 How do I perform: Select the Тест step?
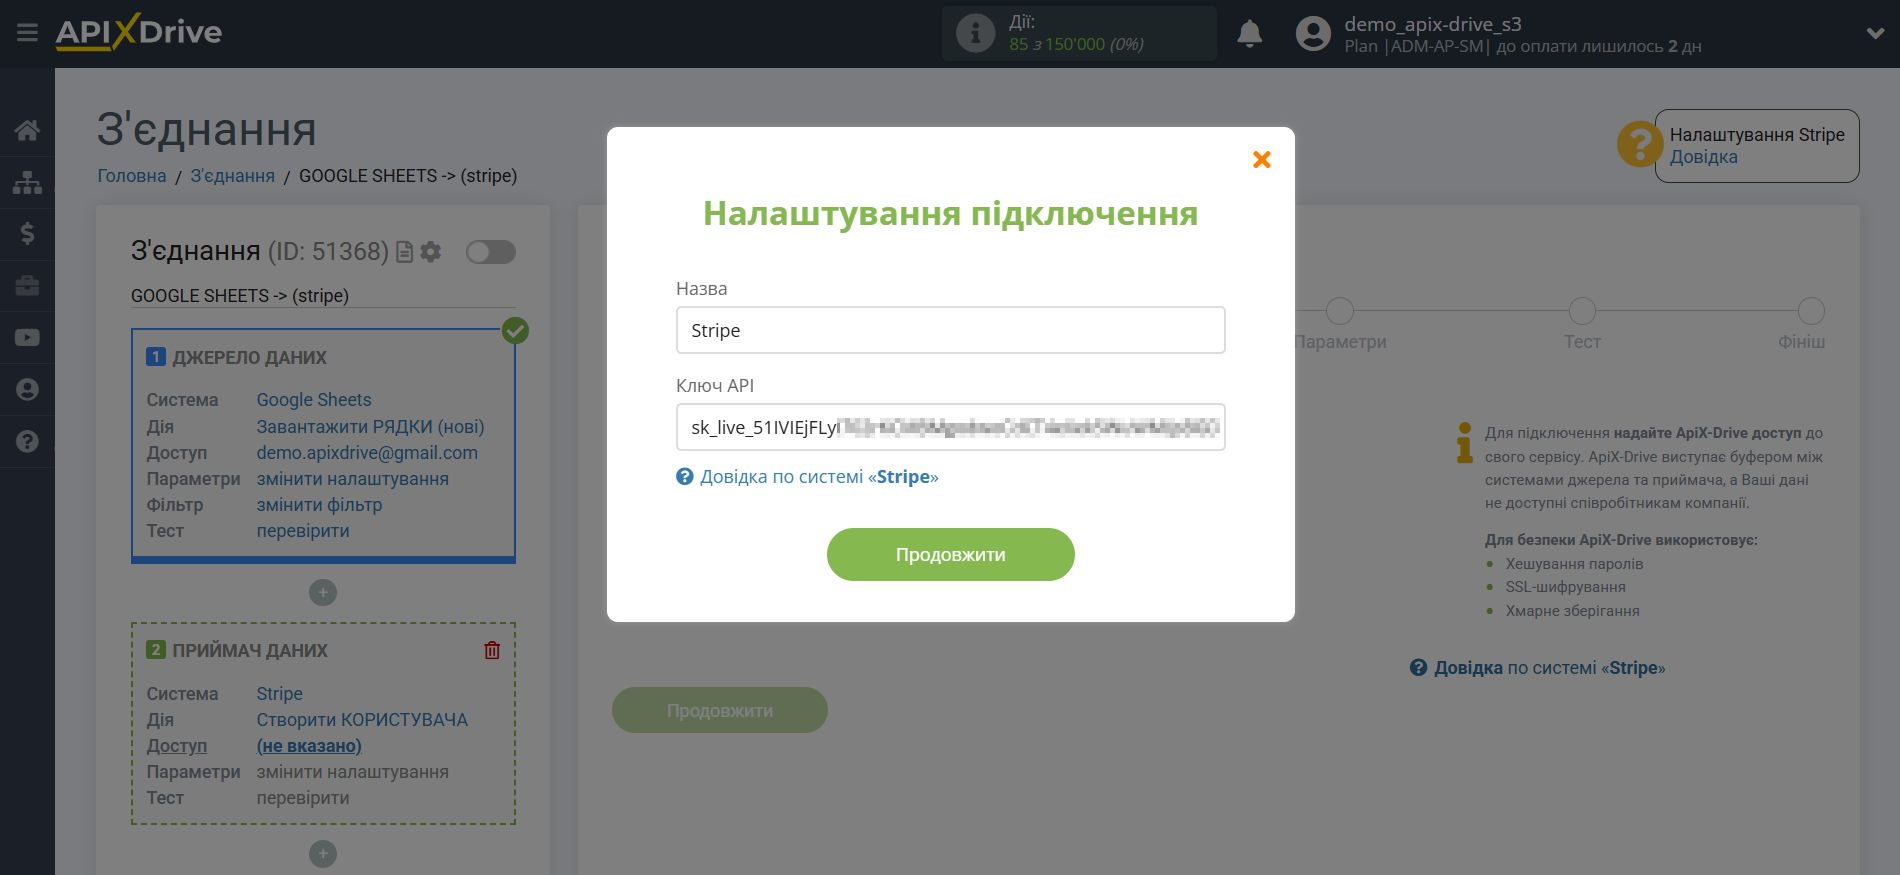[1582, 311]
